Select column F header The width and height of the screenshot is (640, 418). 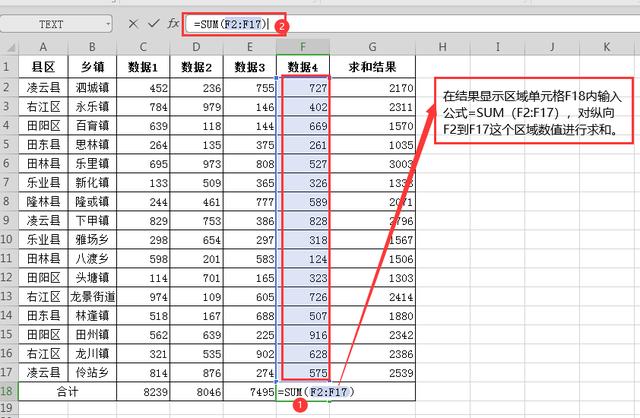click(303, 47)
